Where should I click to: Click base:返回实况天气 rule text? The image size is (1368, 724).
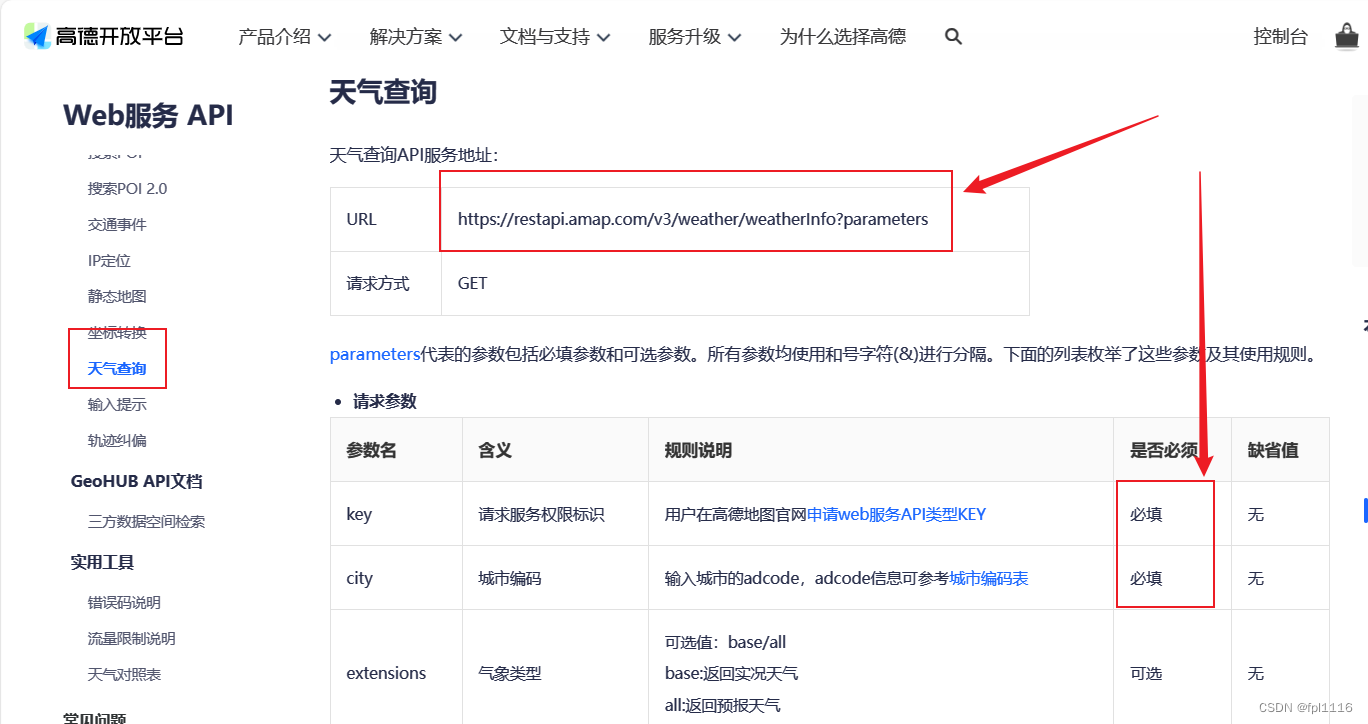pos(731,673)
